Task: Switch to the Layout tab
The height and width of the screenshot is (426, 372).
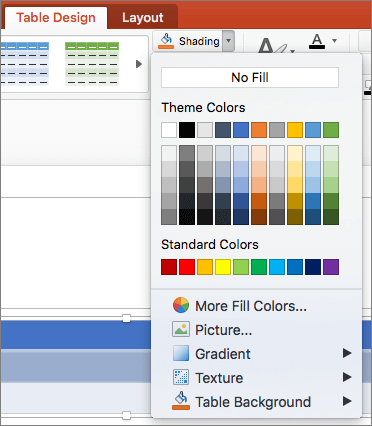Action: 143,18
